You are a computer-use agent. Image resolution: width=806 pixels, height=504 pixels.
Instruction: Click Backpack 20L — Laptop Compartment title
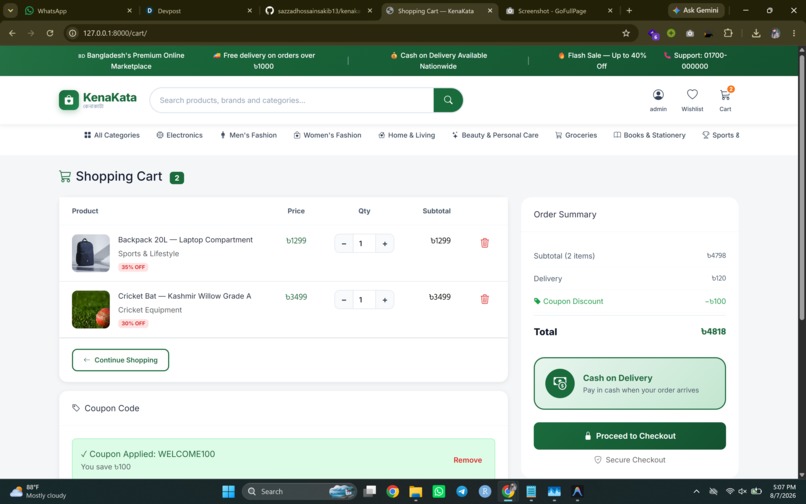click(185, 240)
